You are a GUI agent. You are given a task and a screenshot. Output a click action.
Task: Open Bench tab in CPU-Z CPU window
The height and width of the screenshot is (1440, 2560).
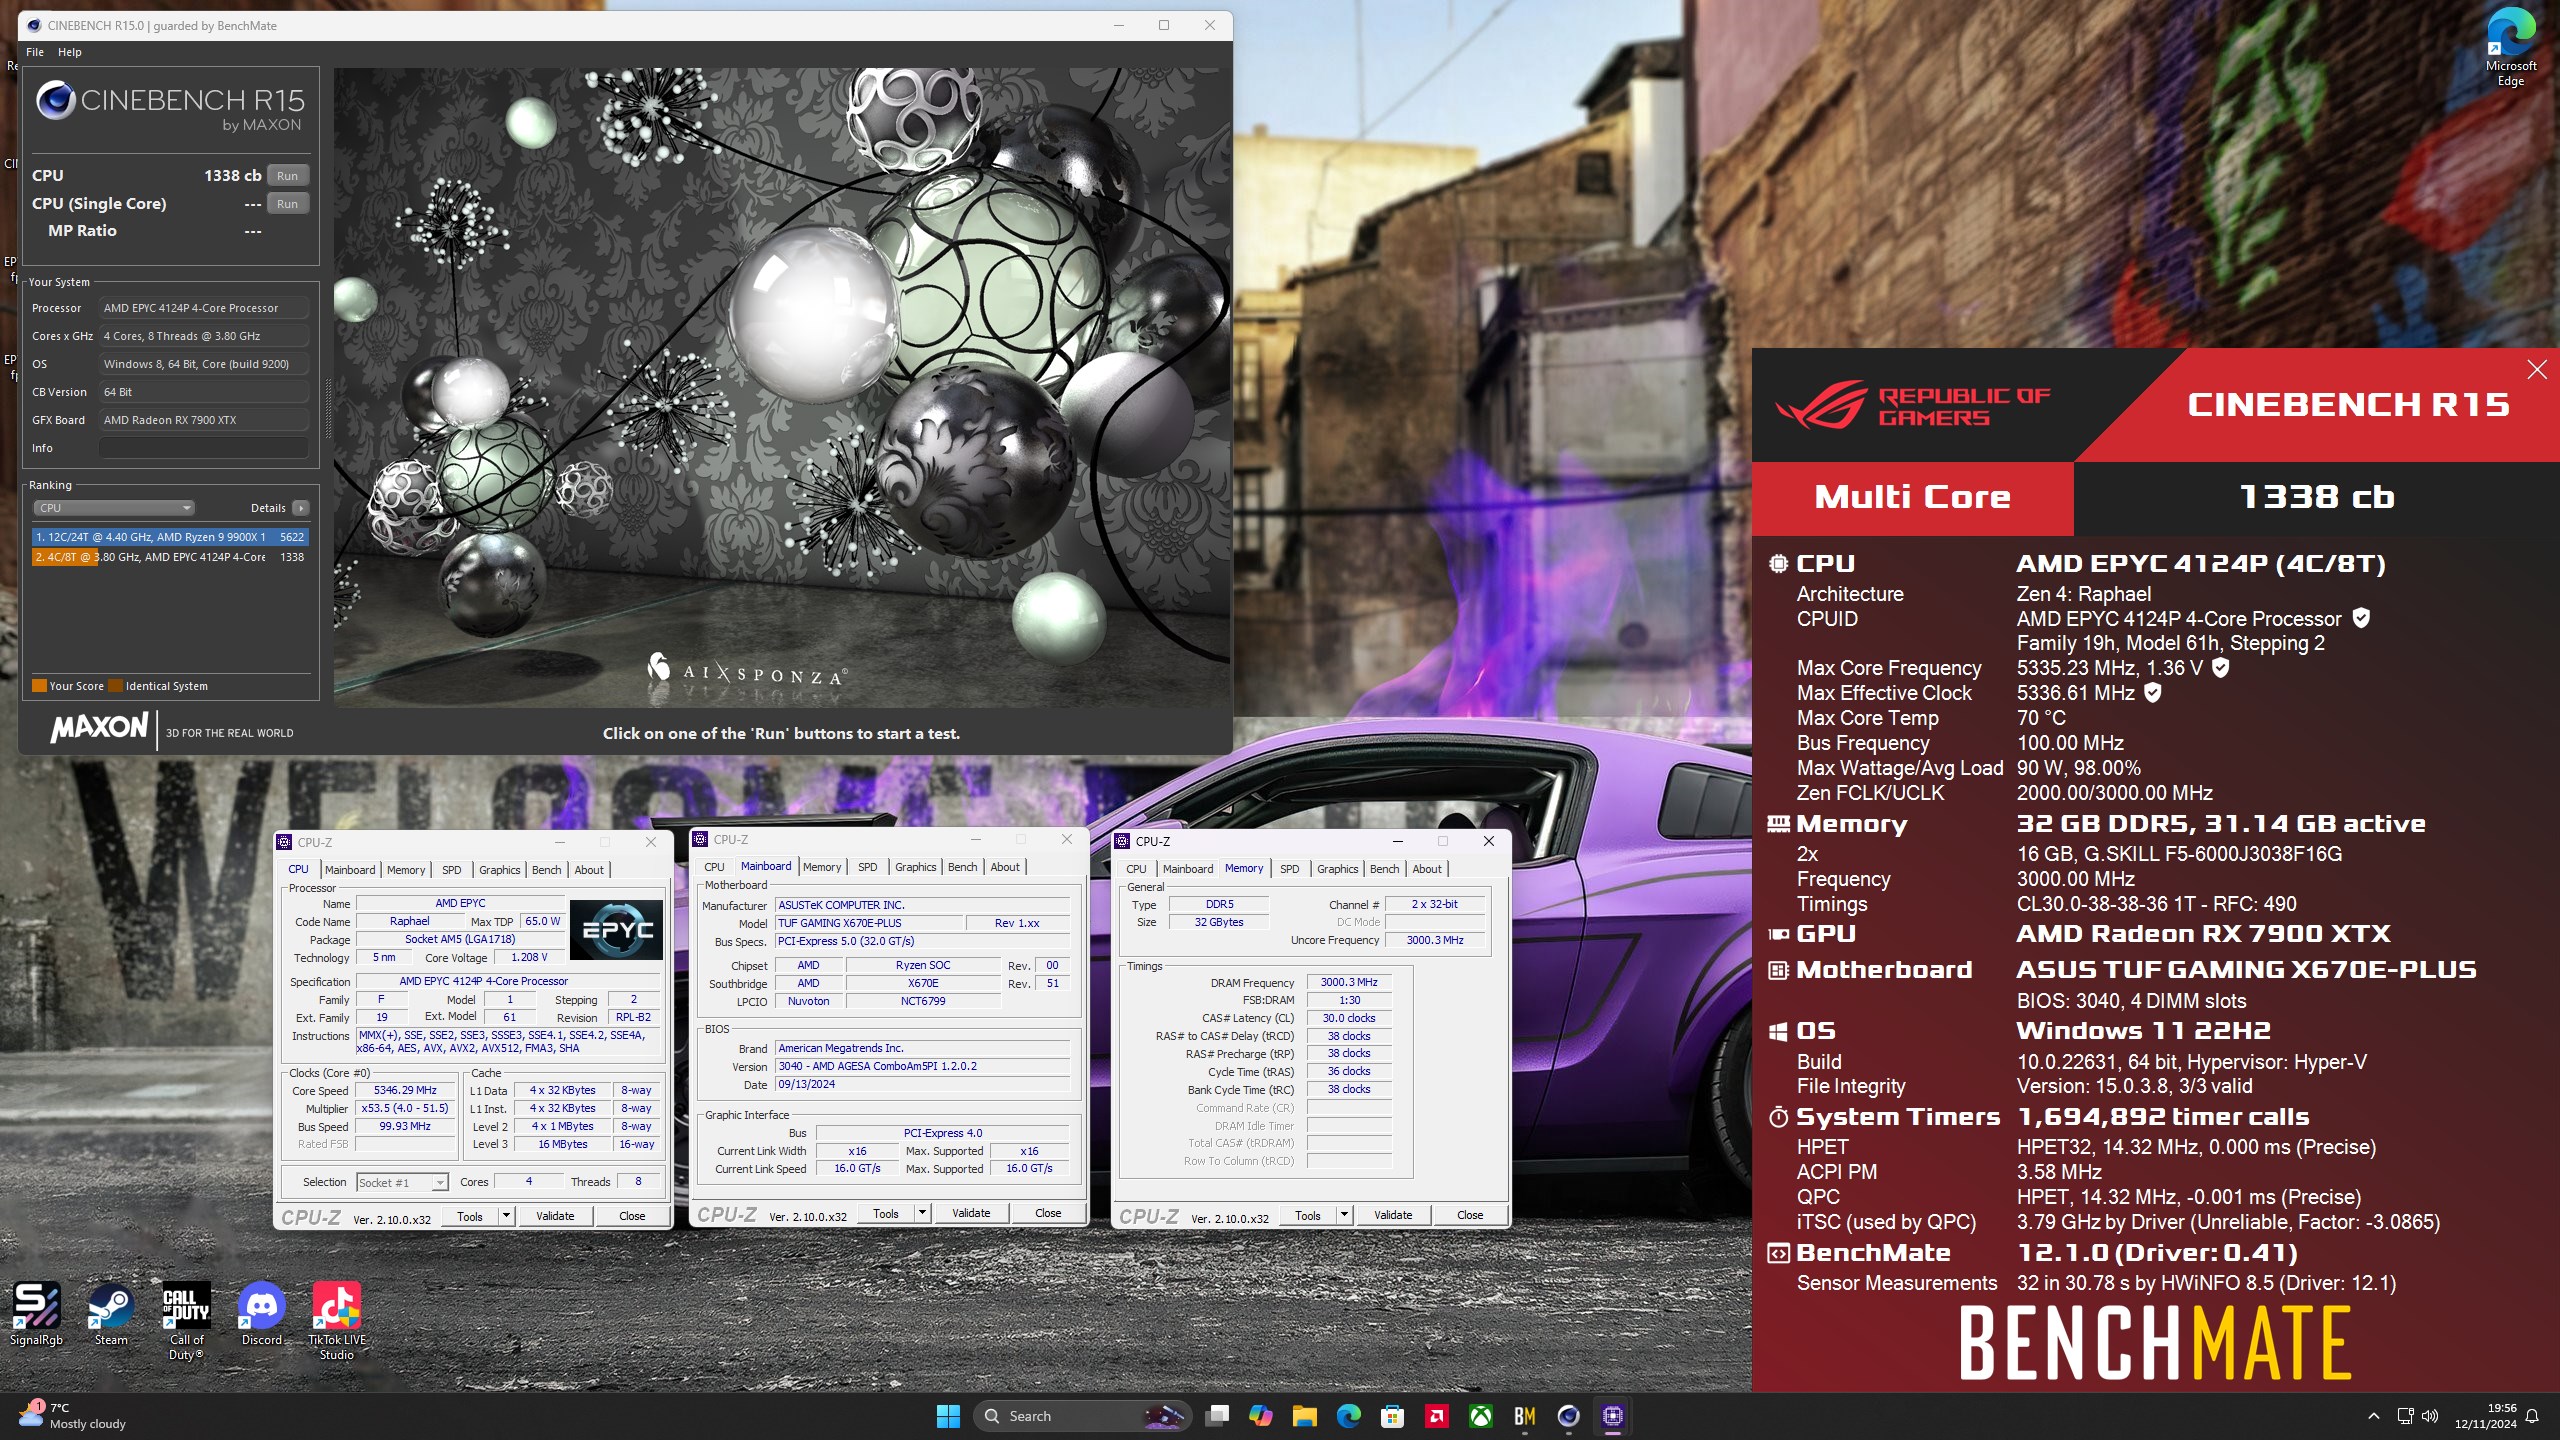(546, 870)
